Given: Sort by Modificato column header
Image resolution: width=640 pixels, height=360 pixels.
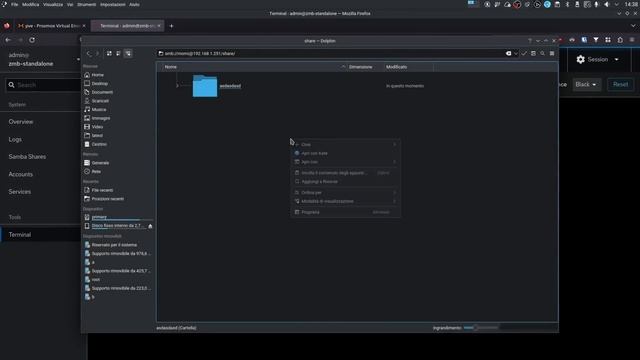Looking at the screenshot, I should tap(396, 67).
